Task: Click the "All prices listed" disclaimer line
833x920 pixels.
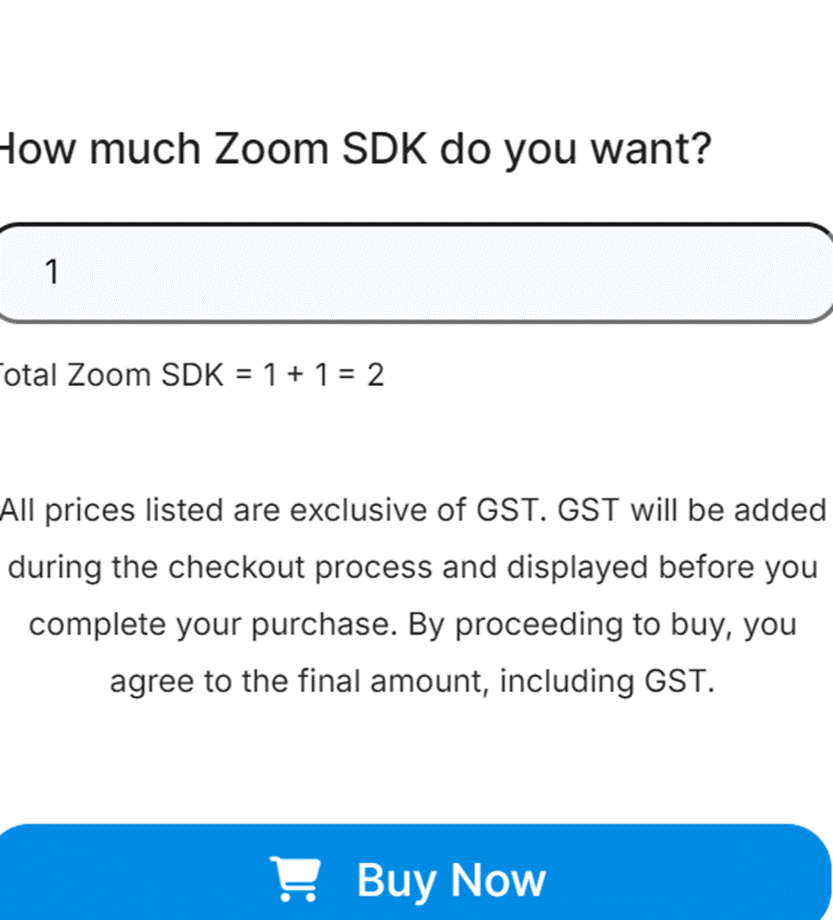Action: pyautogui.click(x=413, y=510)
